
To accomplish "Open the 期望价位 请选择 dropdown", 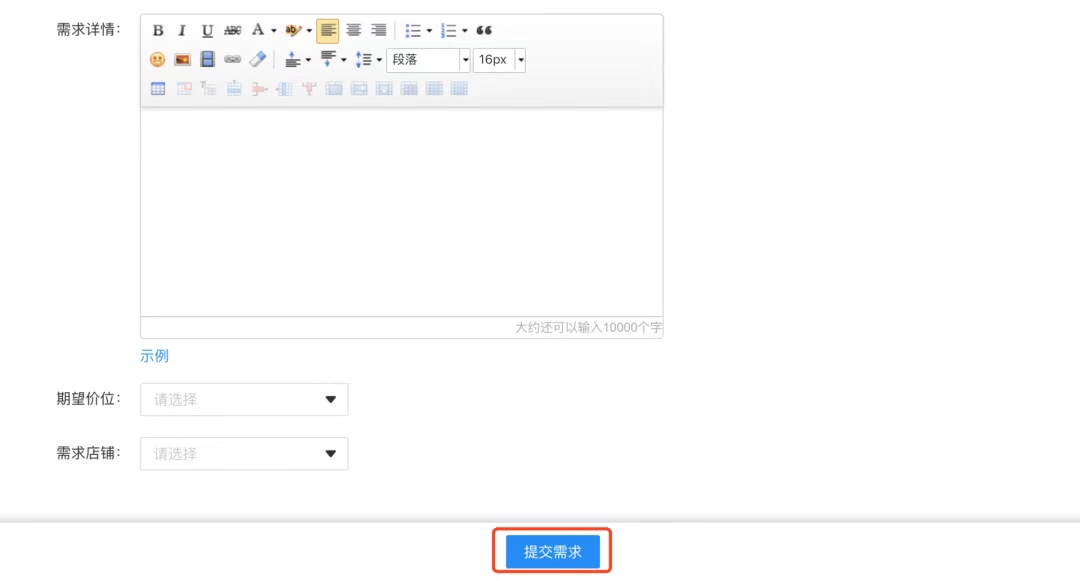I will (x=244, y=399).
